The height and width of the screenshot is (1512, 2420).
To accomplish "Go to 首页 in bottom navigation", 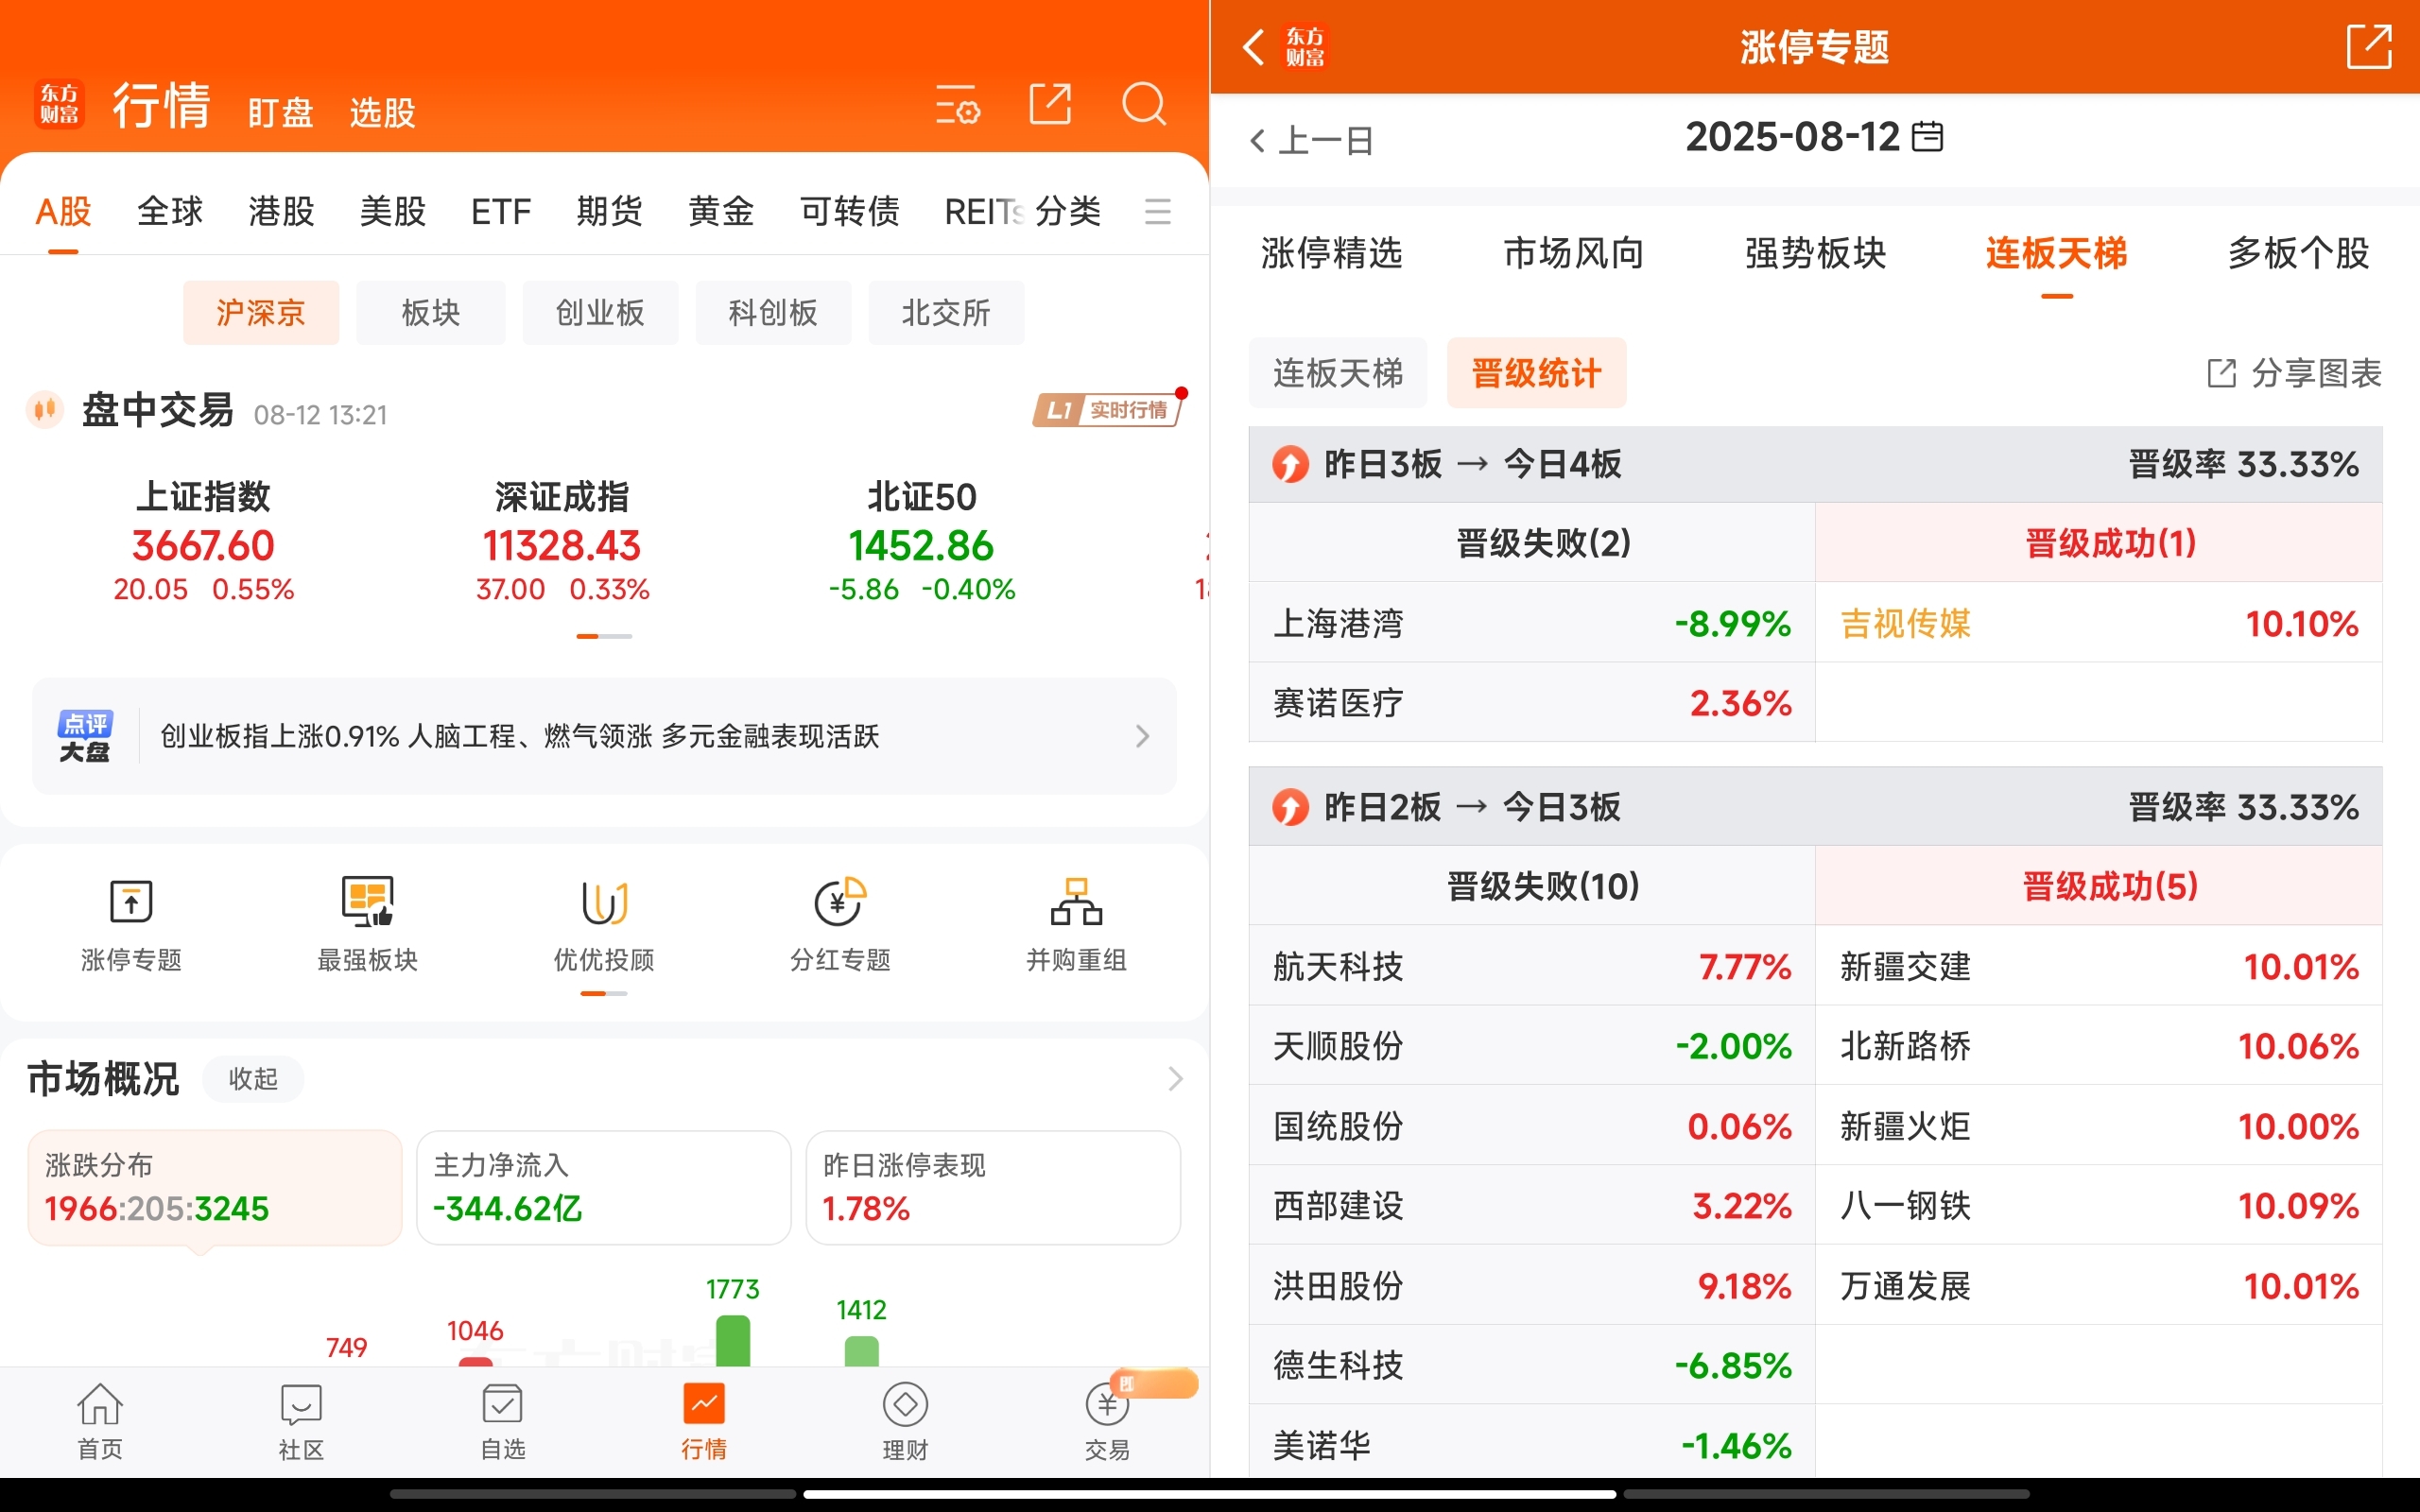I will pyautogui.click(x=100, y=1422).
